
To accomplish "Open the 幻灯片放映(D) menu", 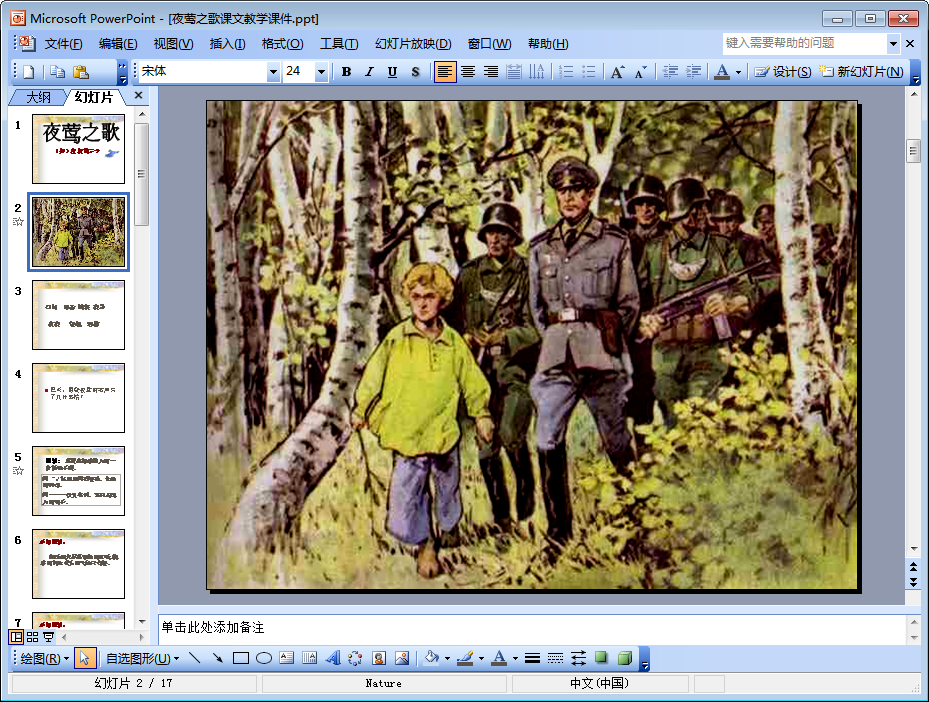I will (413, 44).
